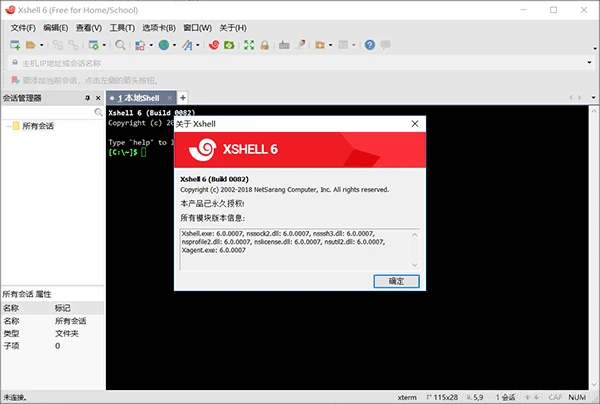This screenshot has height=404, width=600.
Task: Click the Connect chain-link toolbar icon
Action: point(58,45)
